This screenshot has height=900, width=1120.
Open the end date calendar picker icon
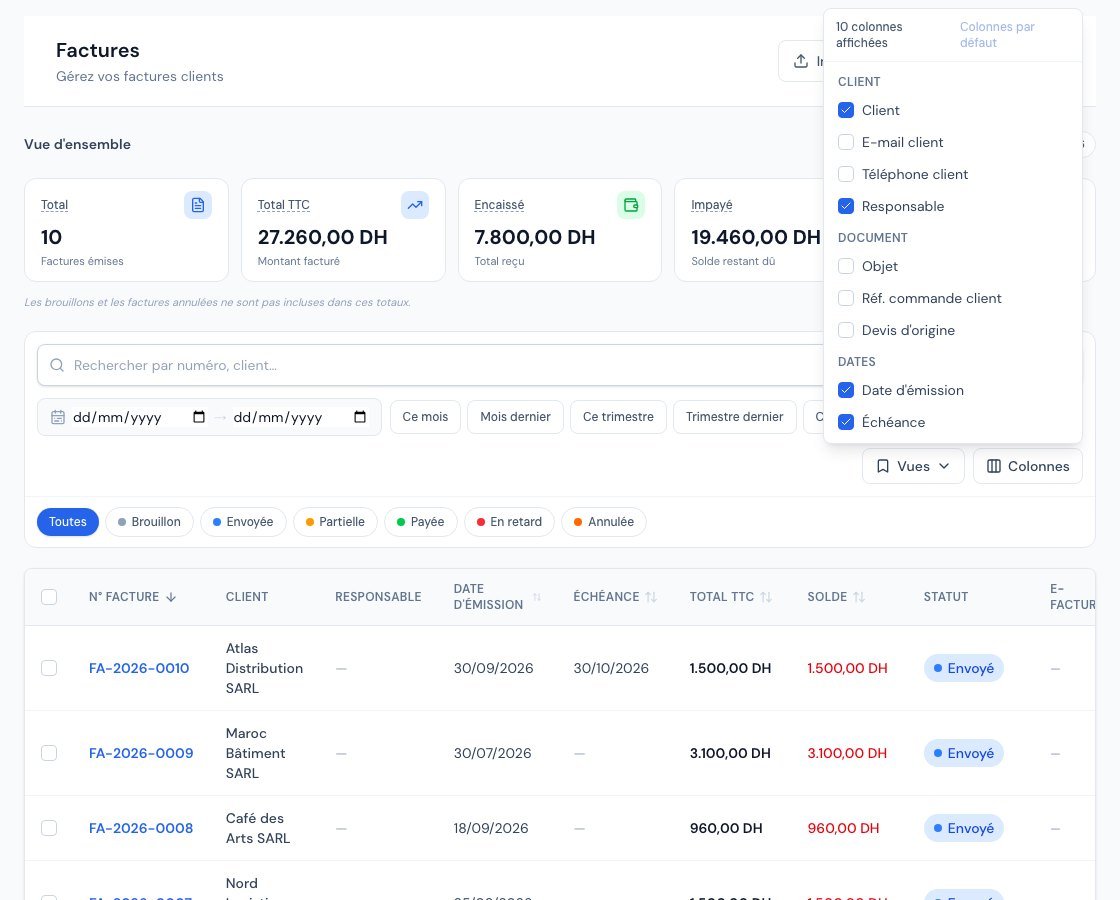pyautogui.click(x=360, y=417)
